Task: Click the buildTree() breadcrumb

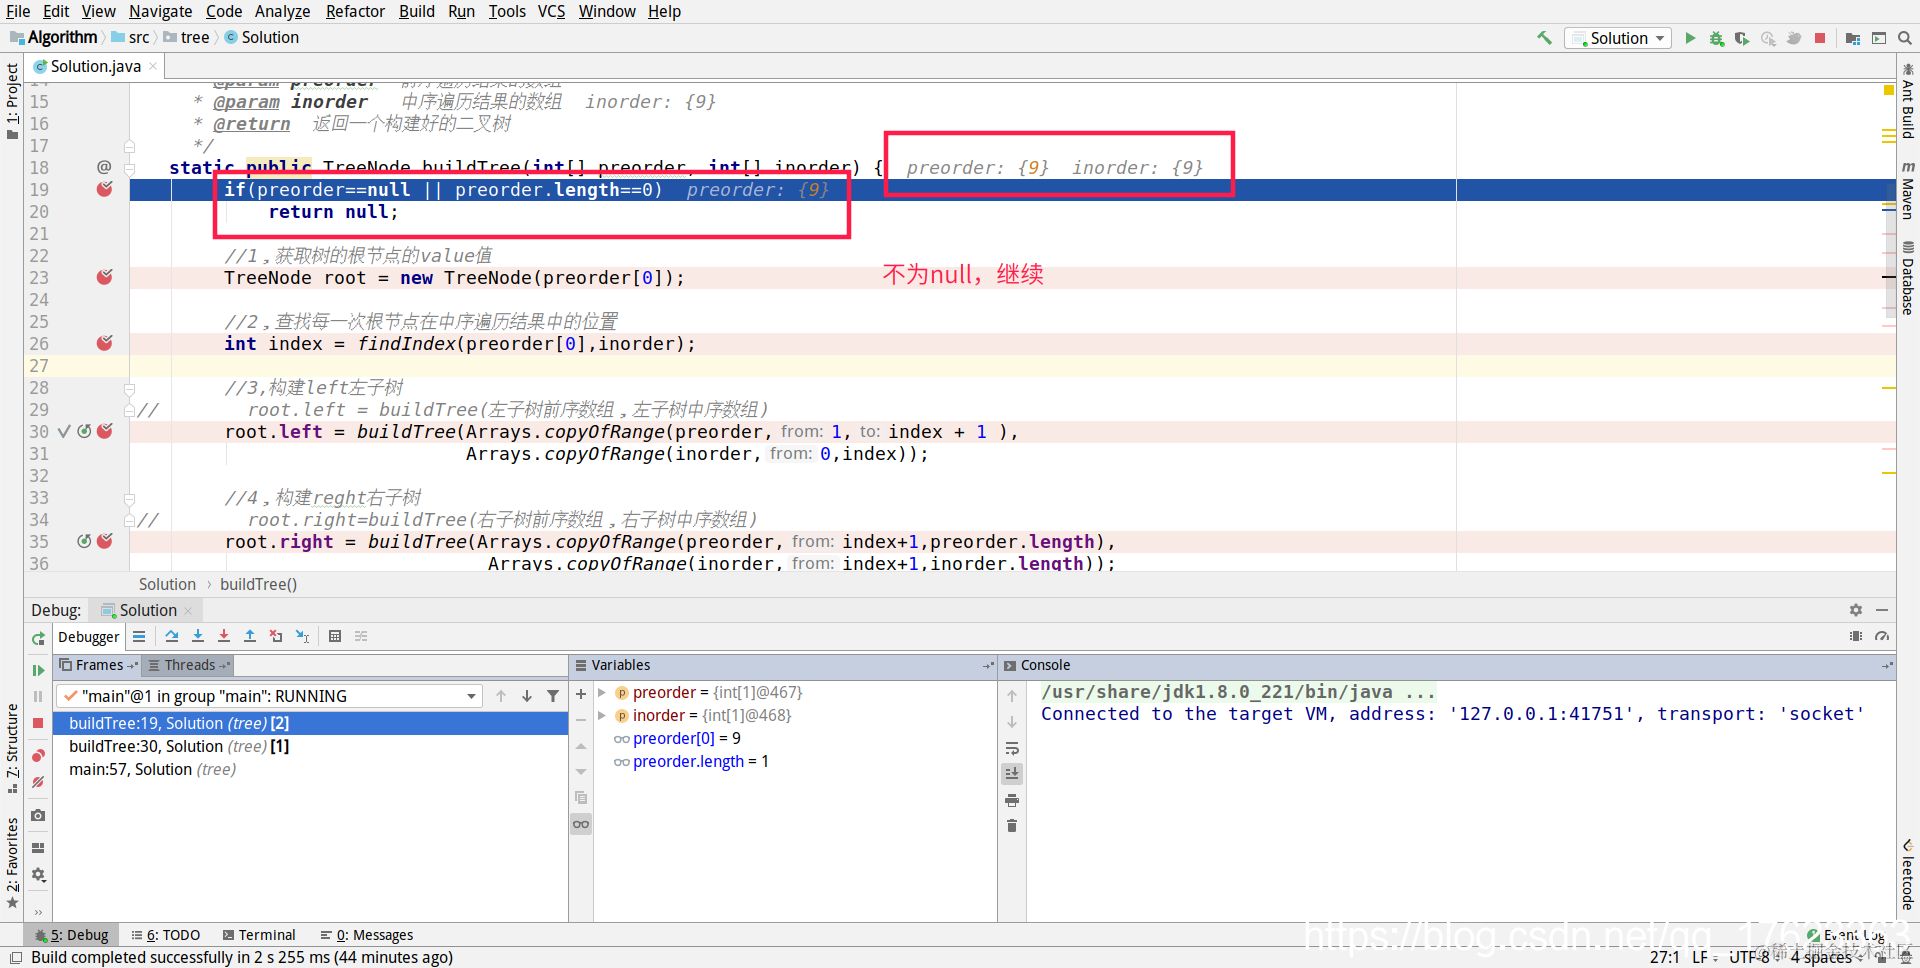Action: click(258, 584)
